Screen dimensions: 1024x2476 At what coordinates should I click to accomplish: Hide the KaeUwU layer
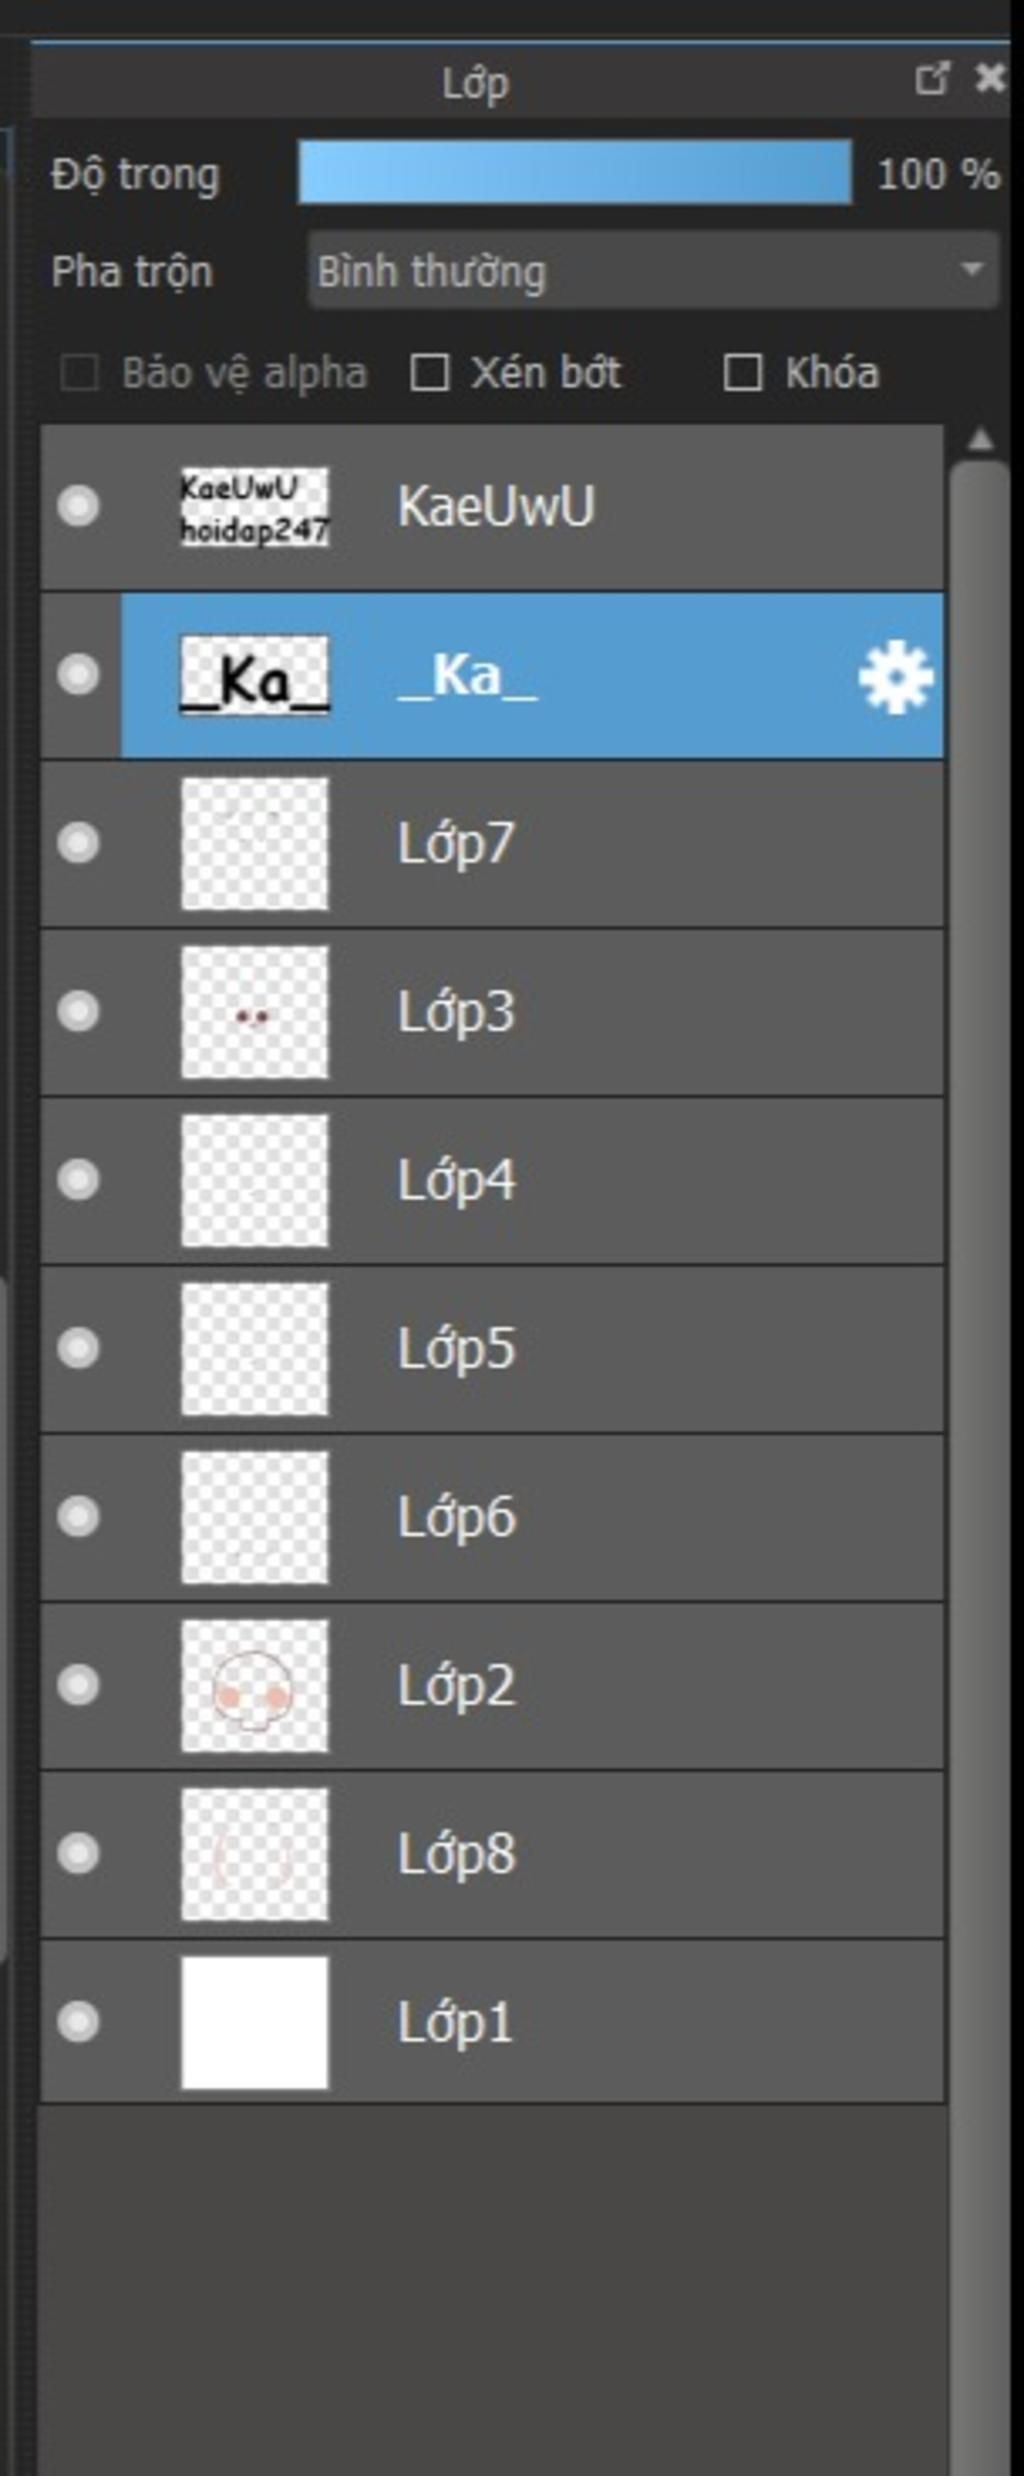pyautogui.click(x=78, y=506)
